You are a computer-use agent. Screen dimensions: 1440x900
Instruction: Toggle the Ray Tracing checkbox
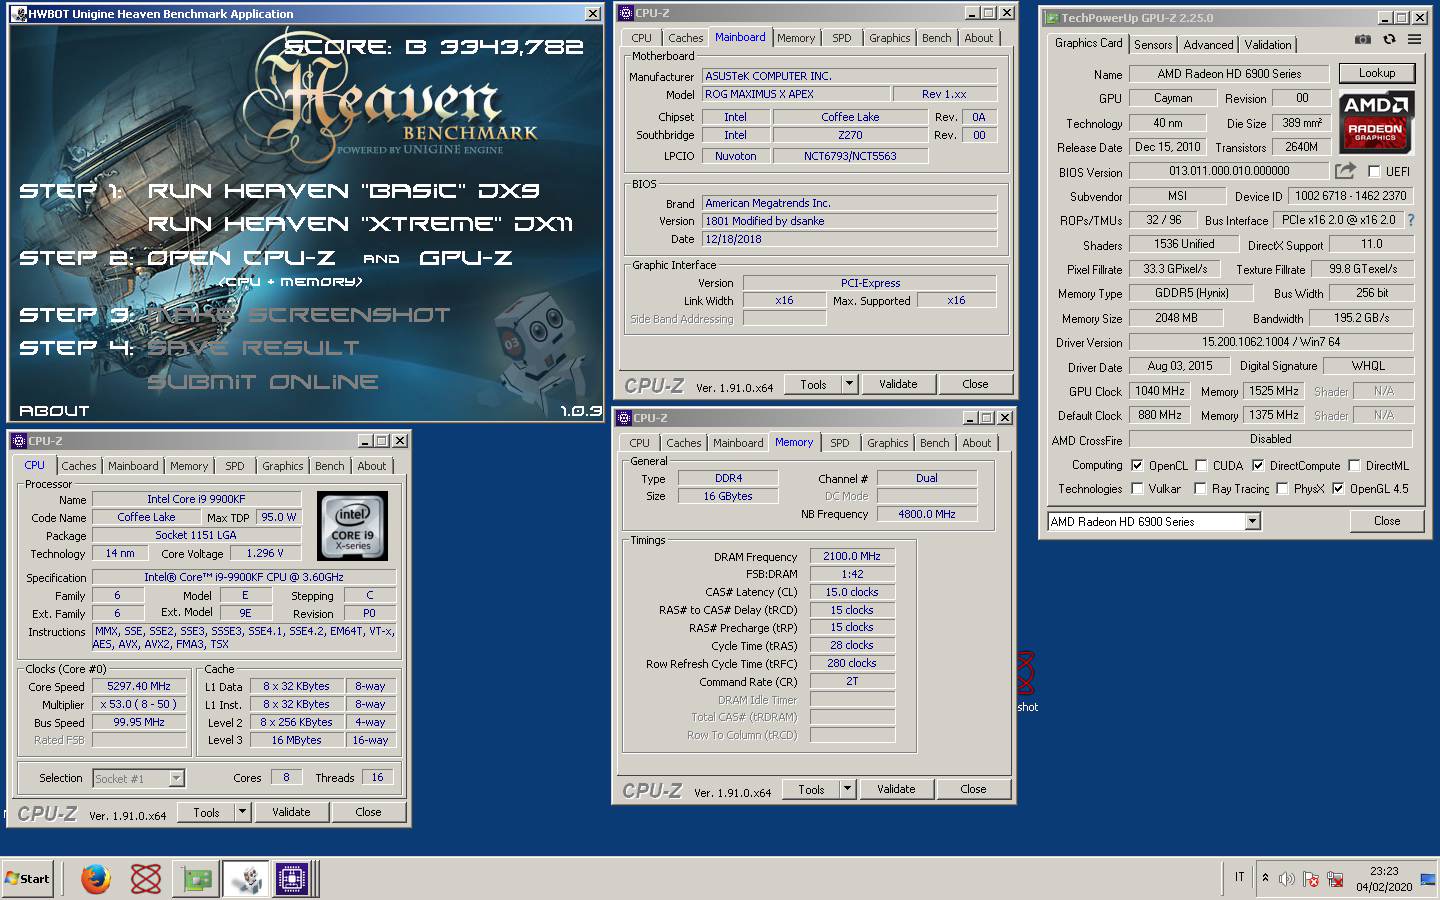[x=1200, y=488]
